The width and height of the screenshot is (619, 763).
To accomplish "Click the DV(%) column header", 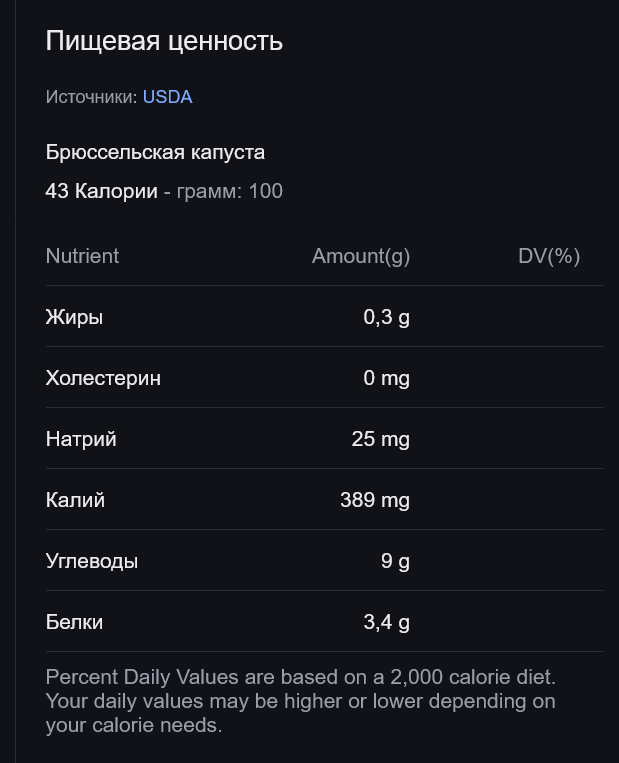I will pyautogui.click(x=549, y=256).
